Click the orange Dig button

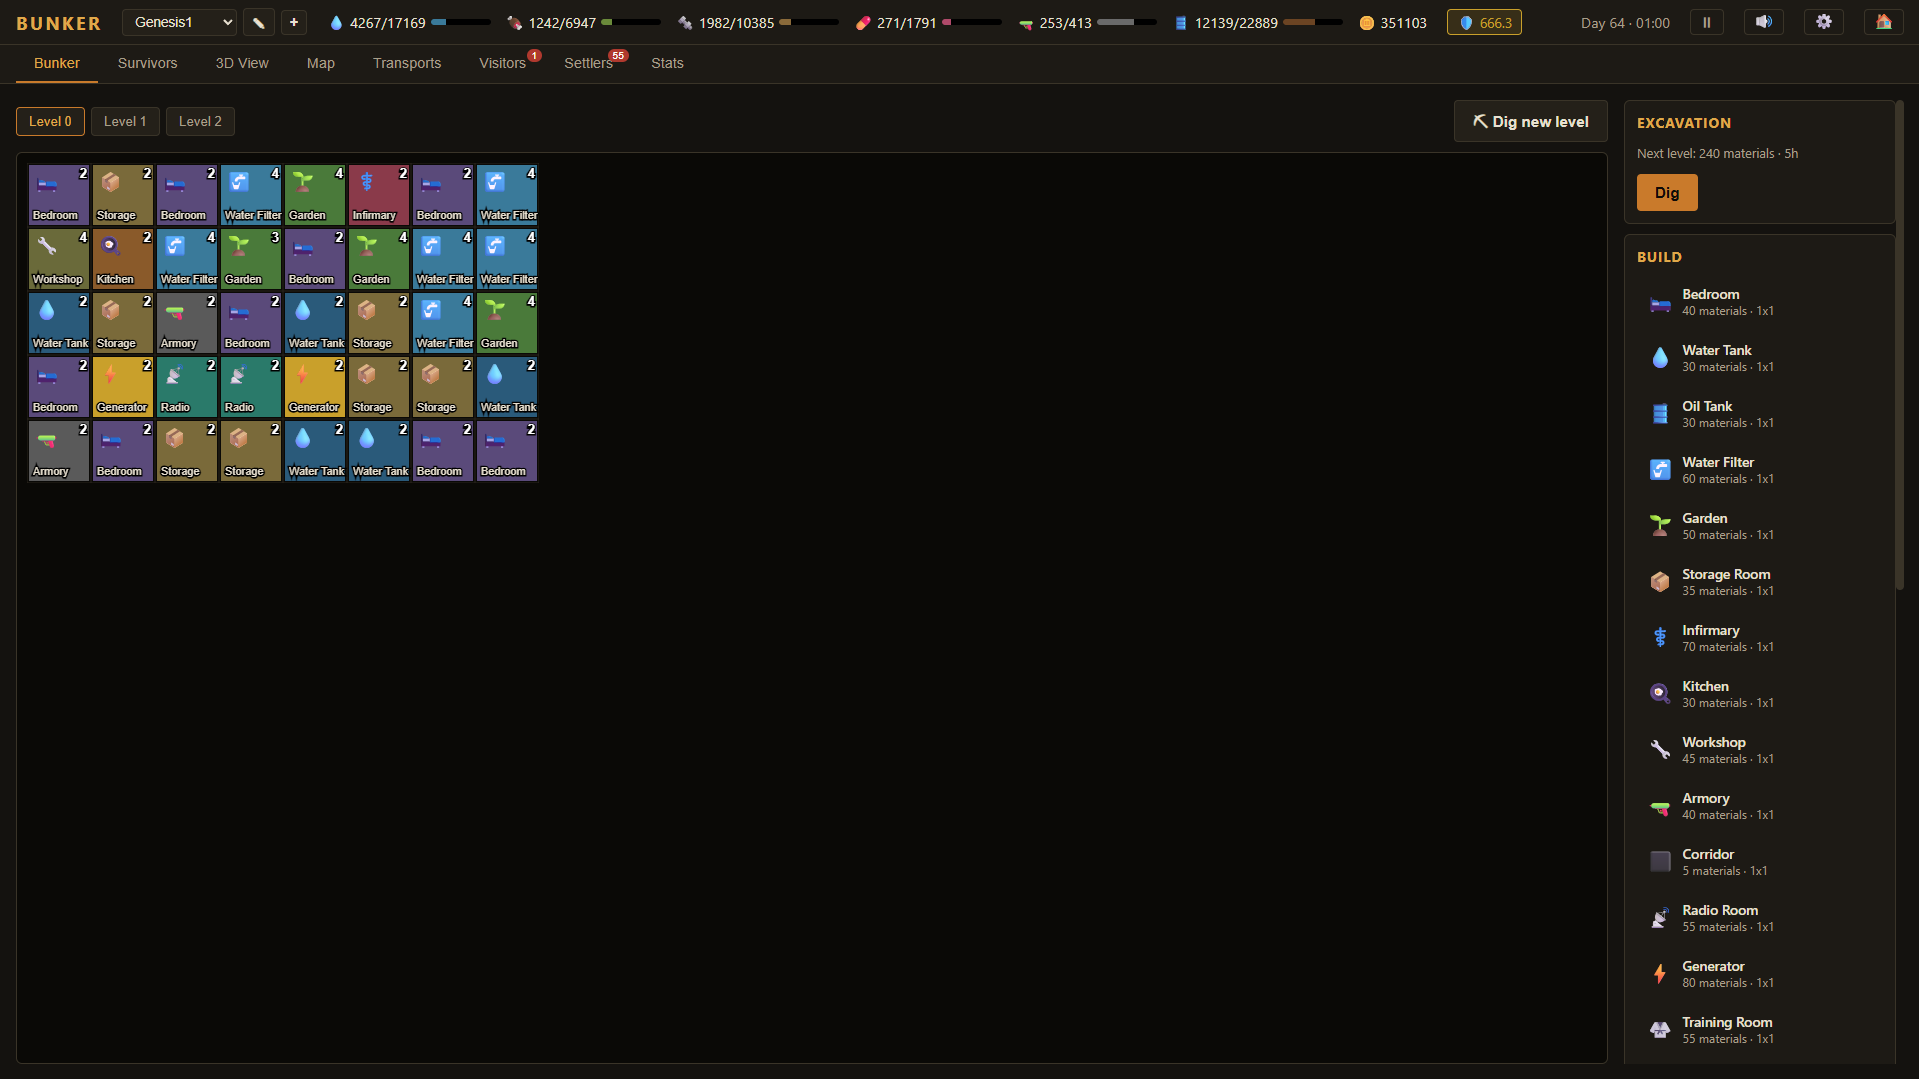(1667, 193)
